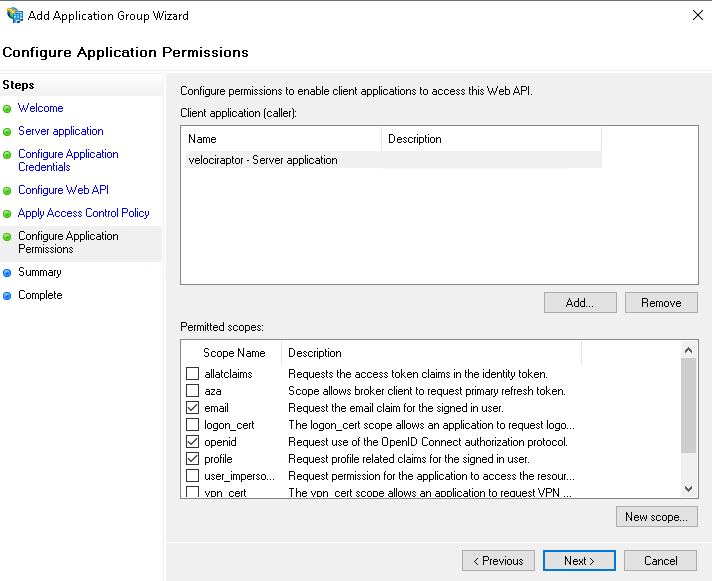
Task: Click the green bullet beside Configure Web API
Action: click(8, 191)
